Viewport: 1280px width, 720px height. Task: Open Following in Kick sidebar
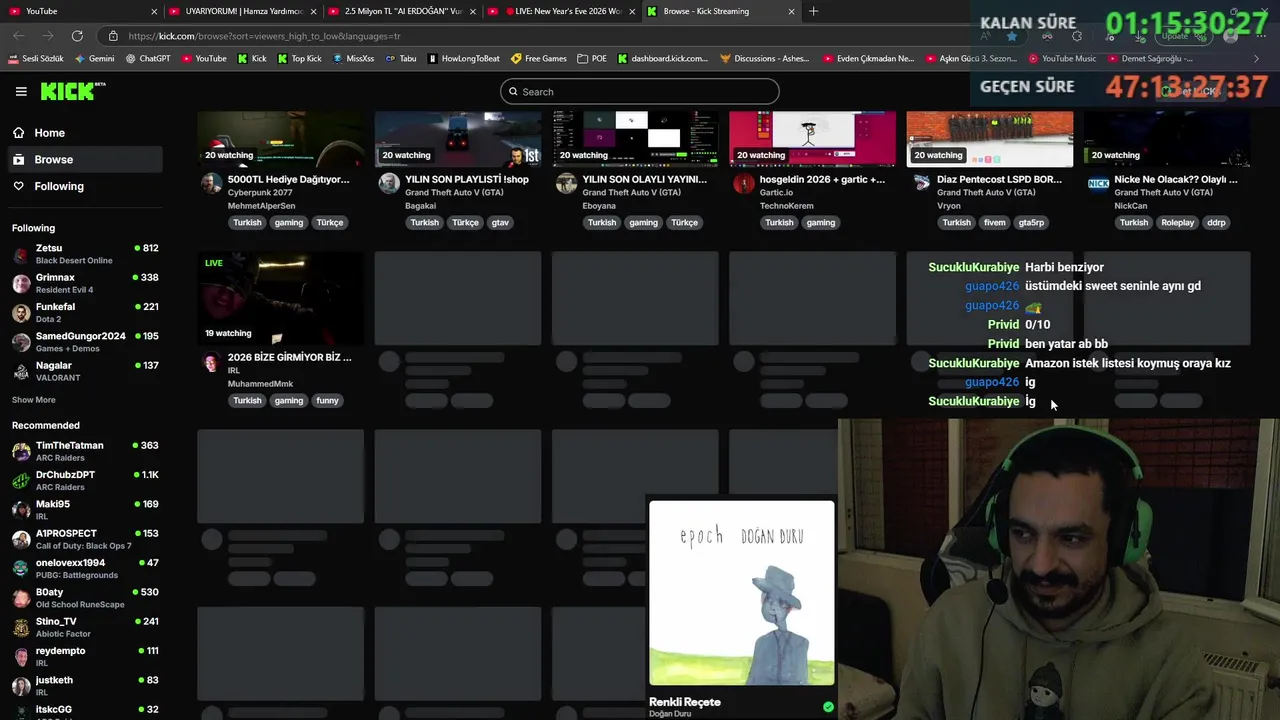click(85, 186)
